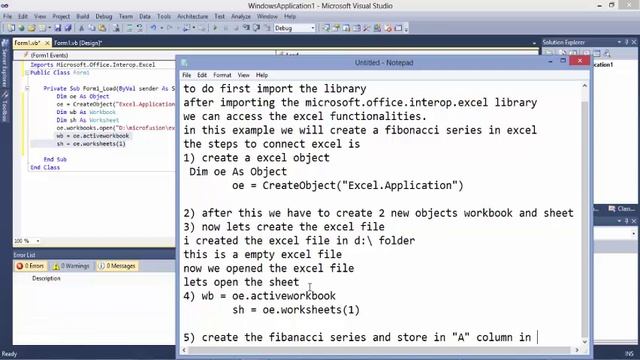The width and height of the screenshot is (640, 360).
Task: Click the Break All pause icon
Action: (226, 28)
